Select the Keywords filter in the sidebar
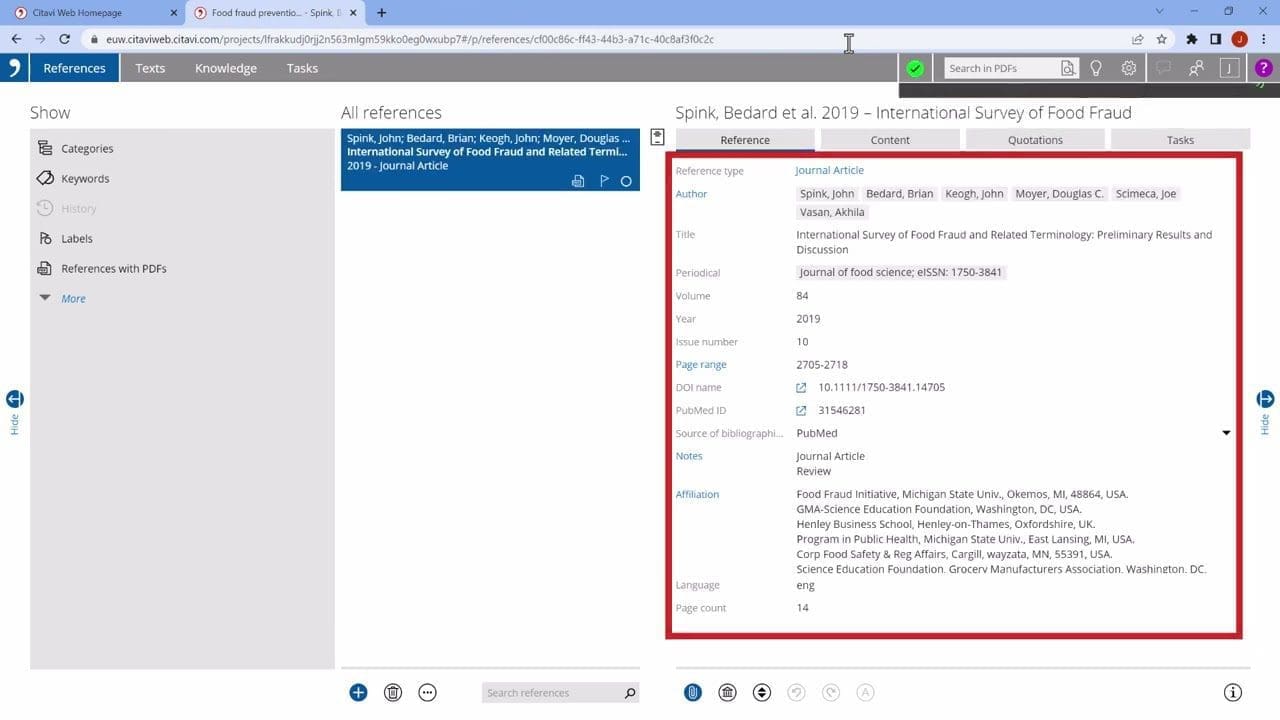1280x720 pixels. 85,178
